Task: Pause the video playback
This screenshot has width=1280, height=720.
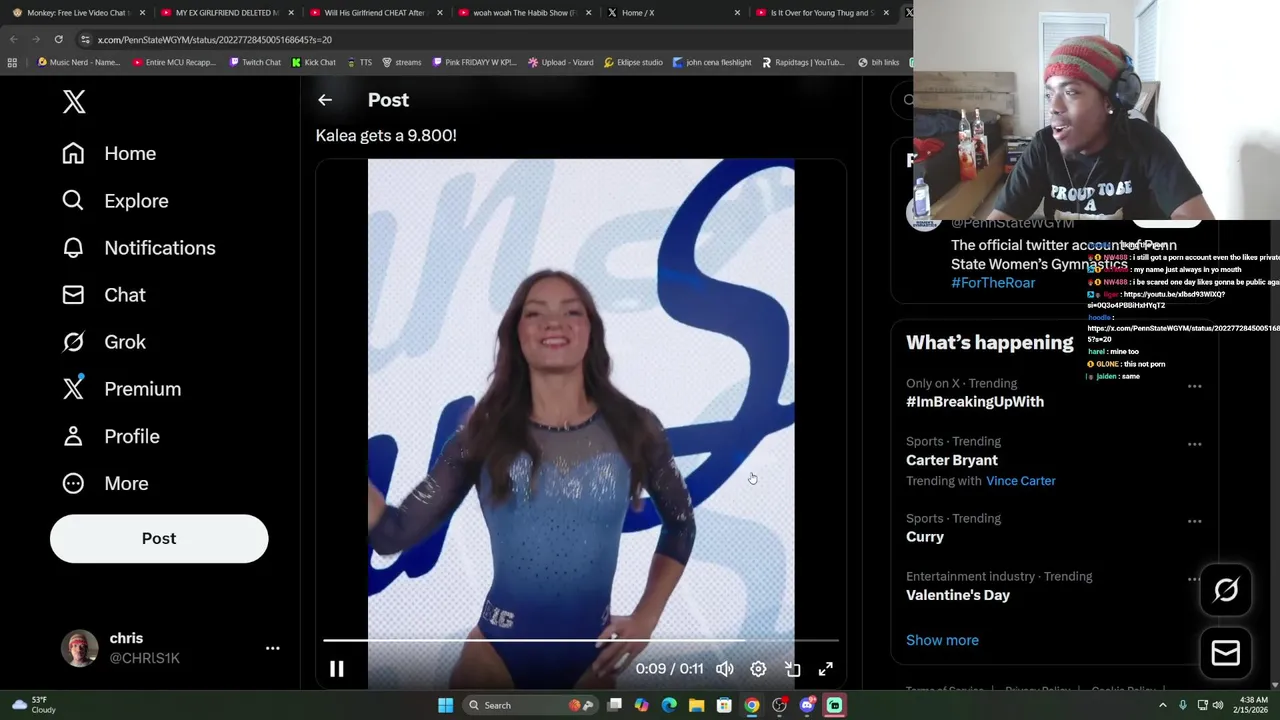Action: coord(337,669)
